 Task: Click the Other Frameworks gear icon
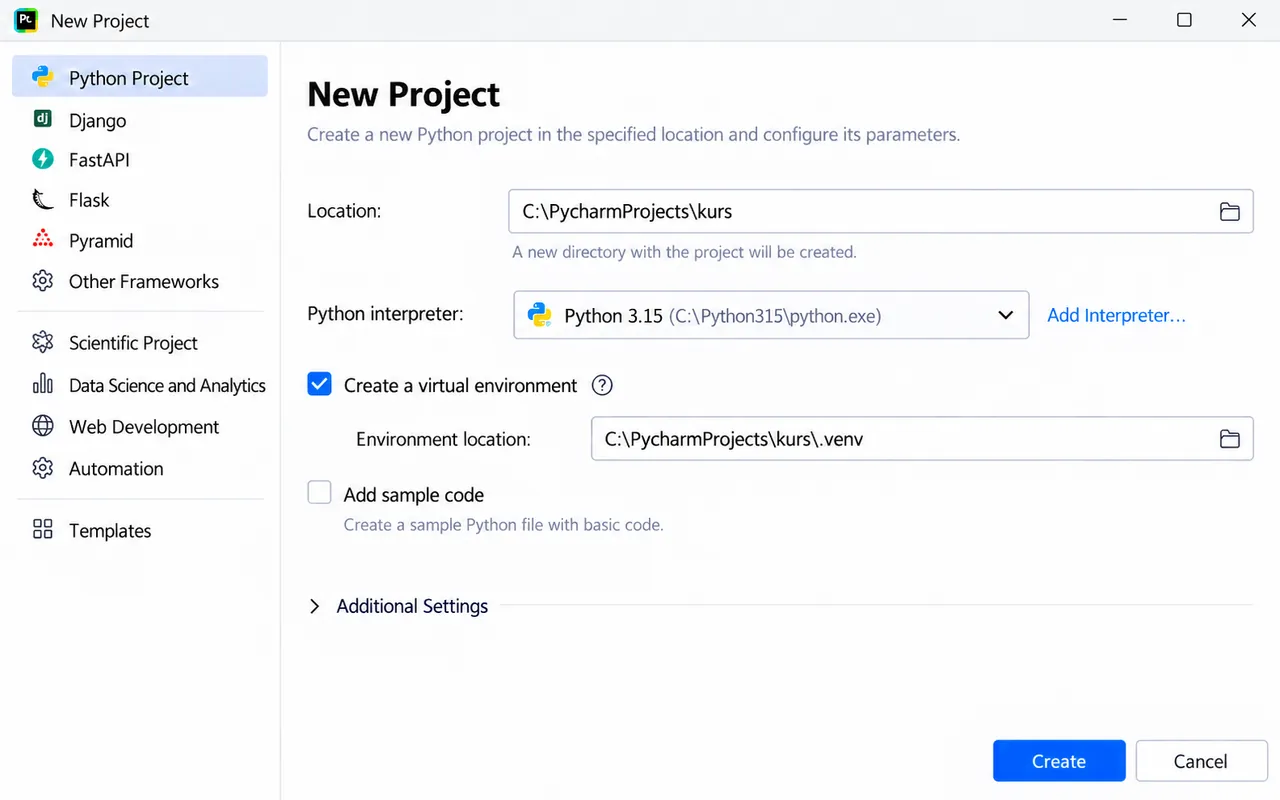[42, 281]
